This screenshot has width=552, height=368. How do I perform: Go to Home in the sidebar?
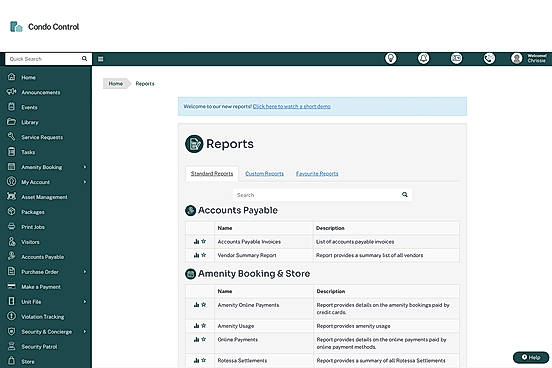(28, 77)
